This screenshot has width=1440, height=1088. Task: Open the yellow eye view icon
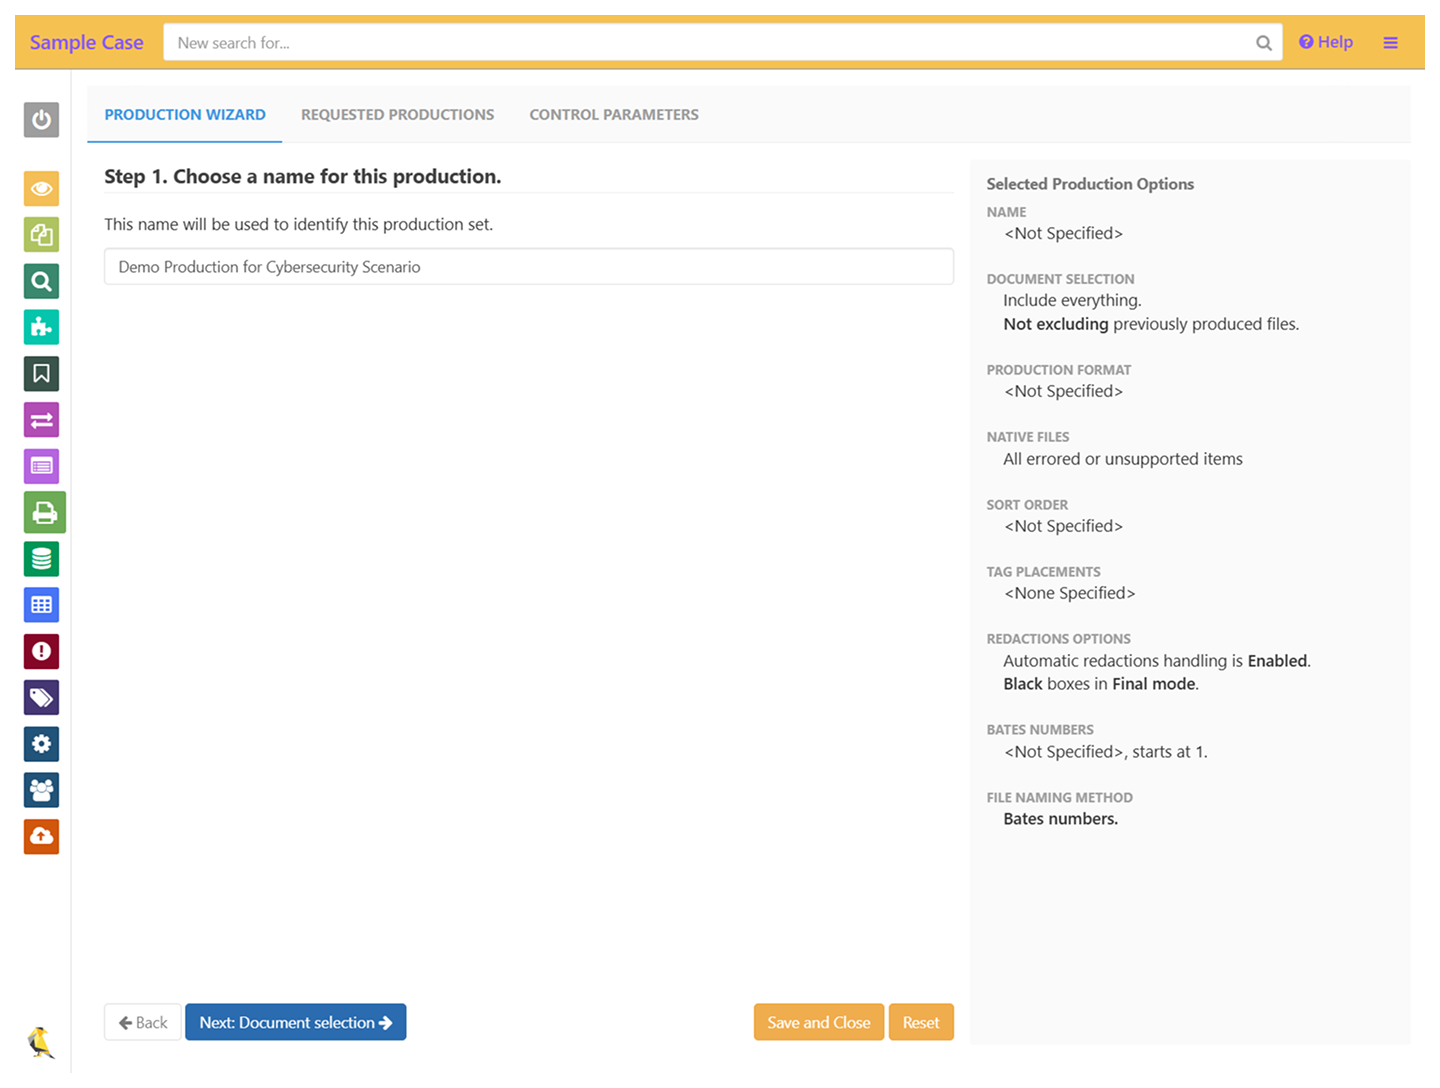(x=41, y=188)
